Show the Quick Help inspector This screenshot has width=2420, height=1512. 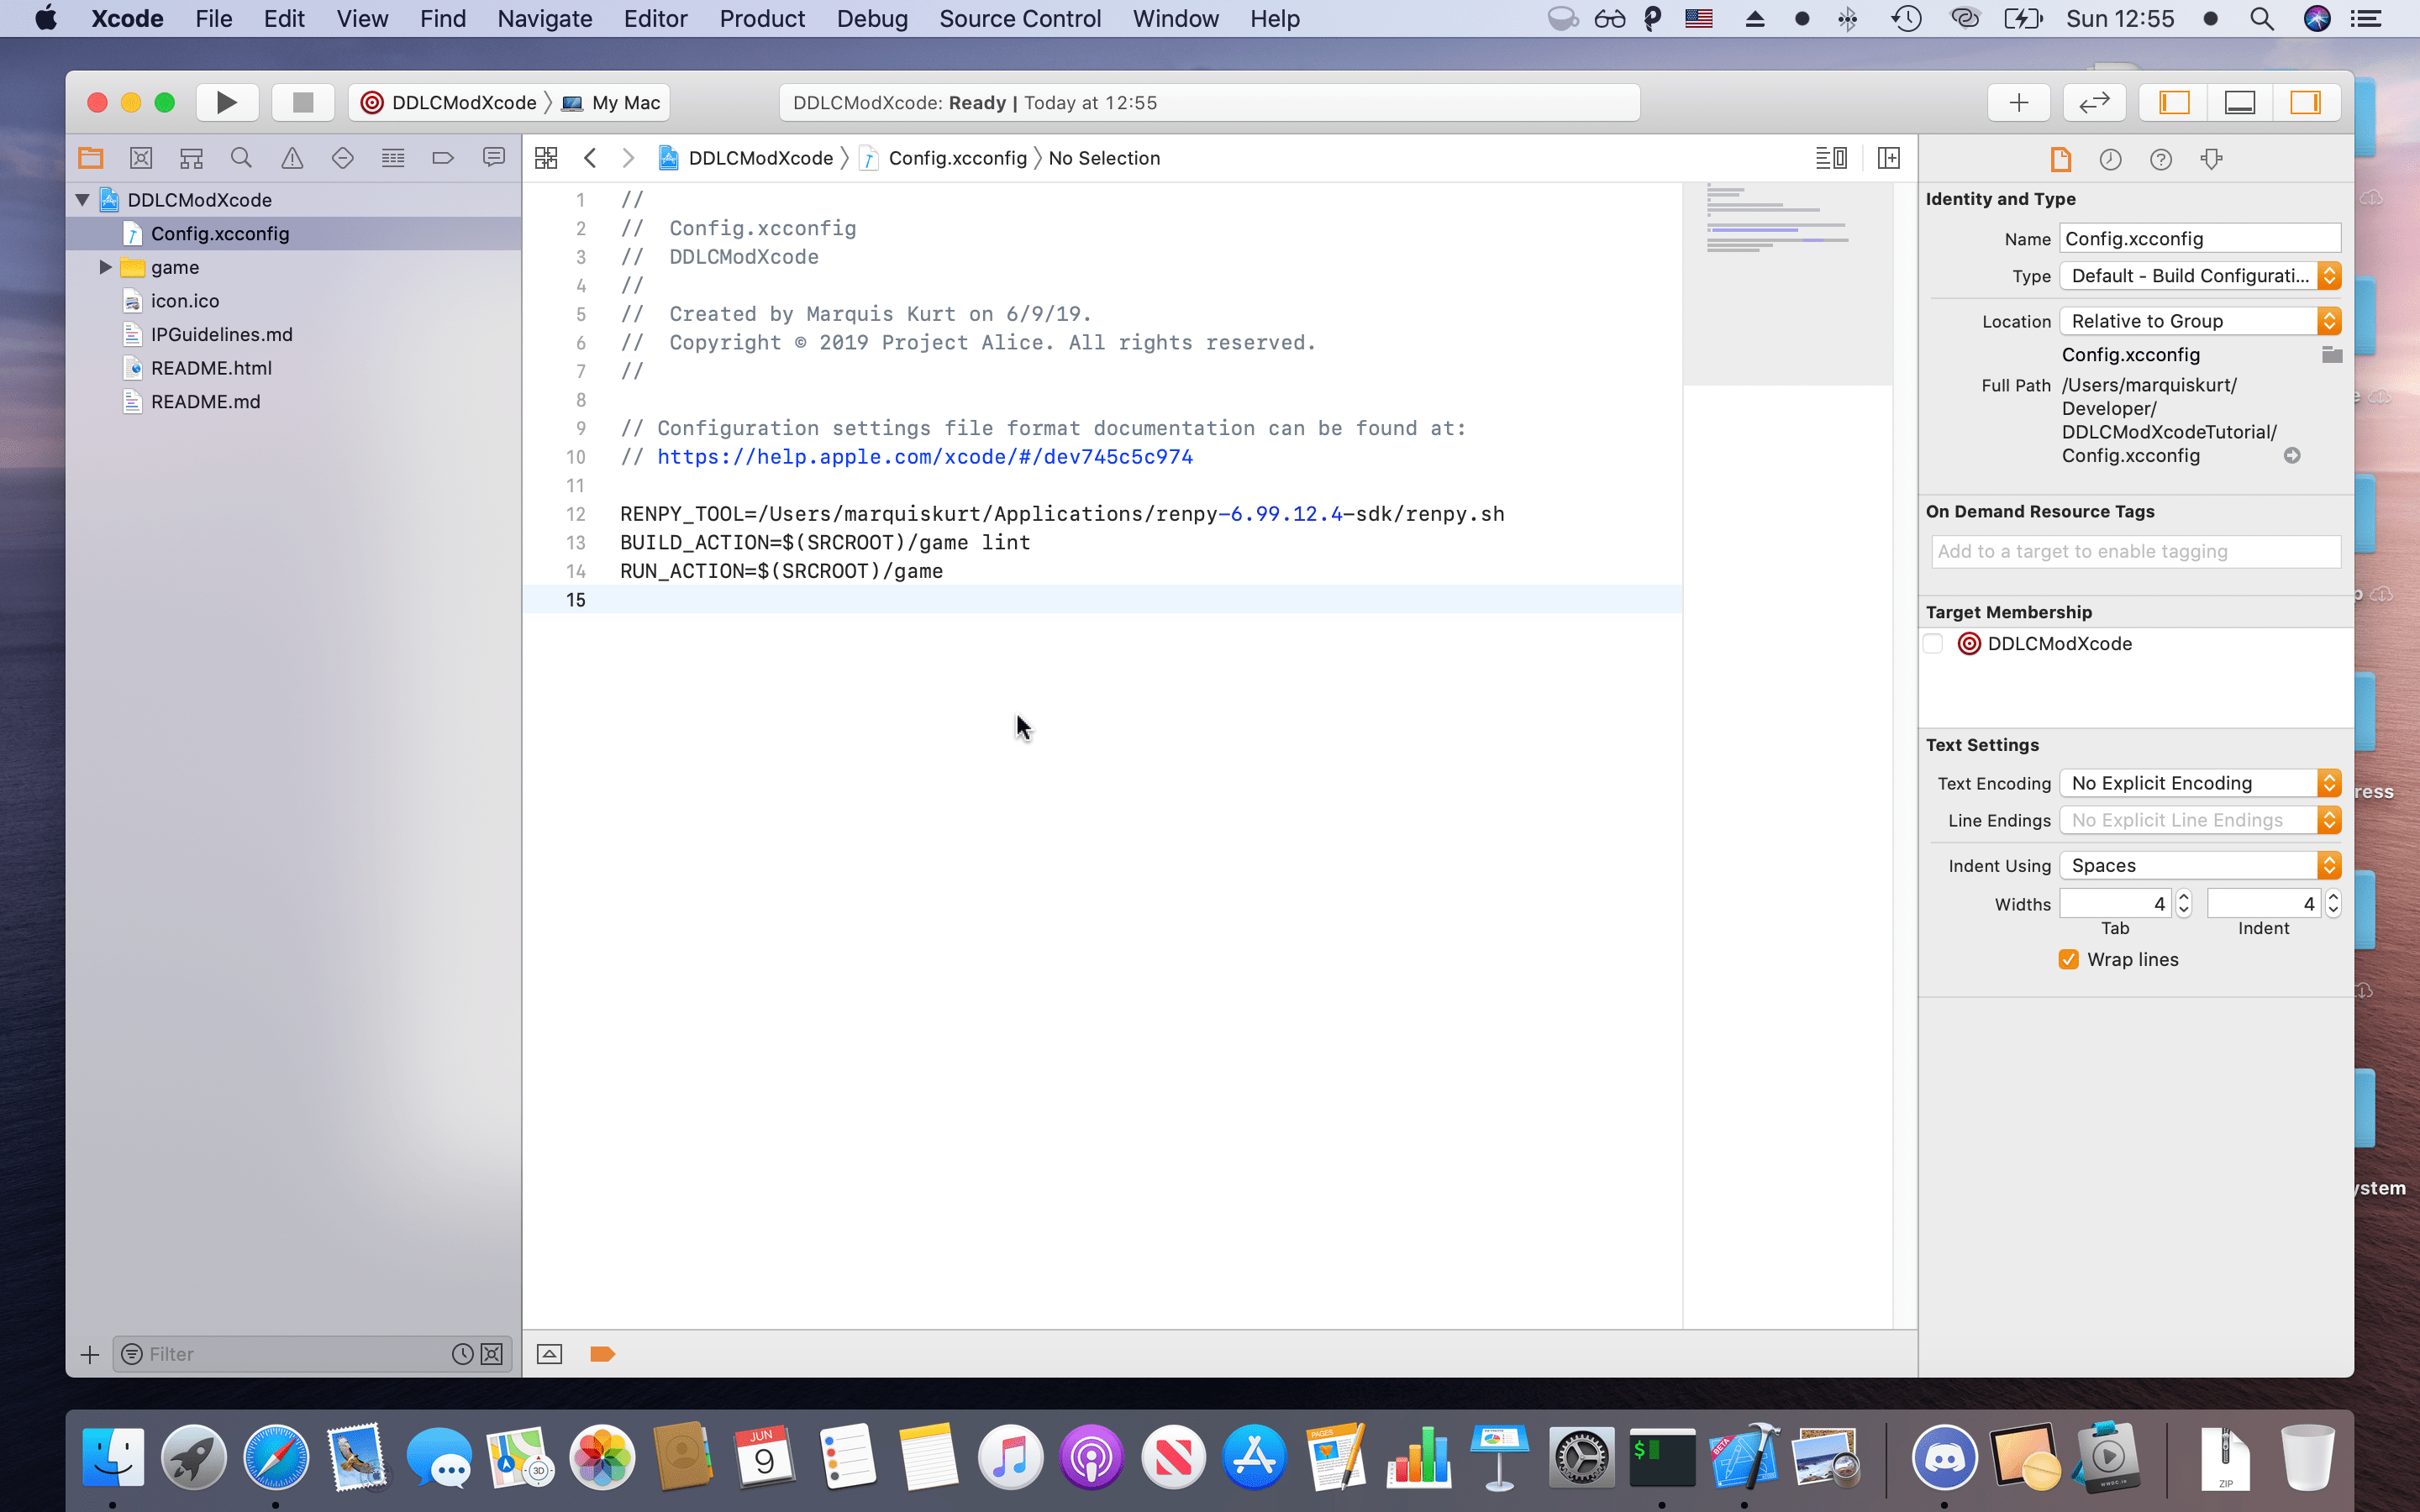pyautogui.click(x=2160, y=159)
